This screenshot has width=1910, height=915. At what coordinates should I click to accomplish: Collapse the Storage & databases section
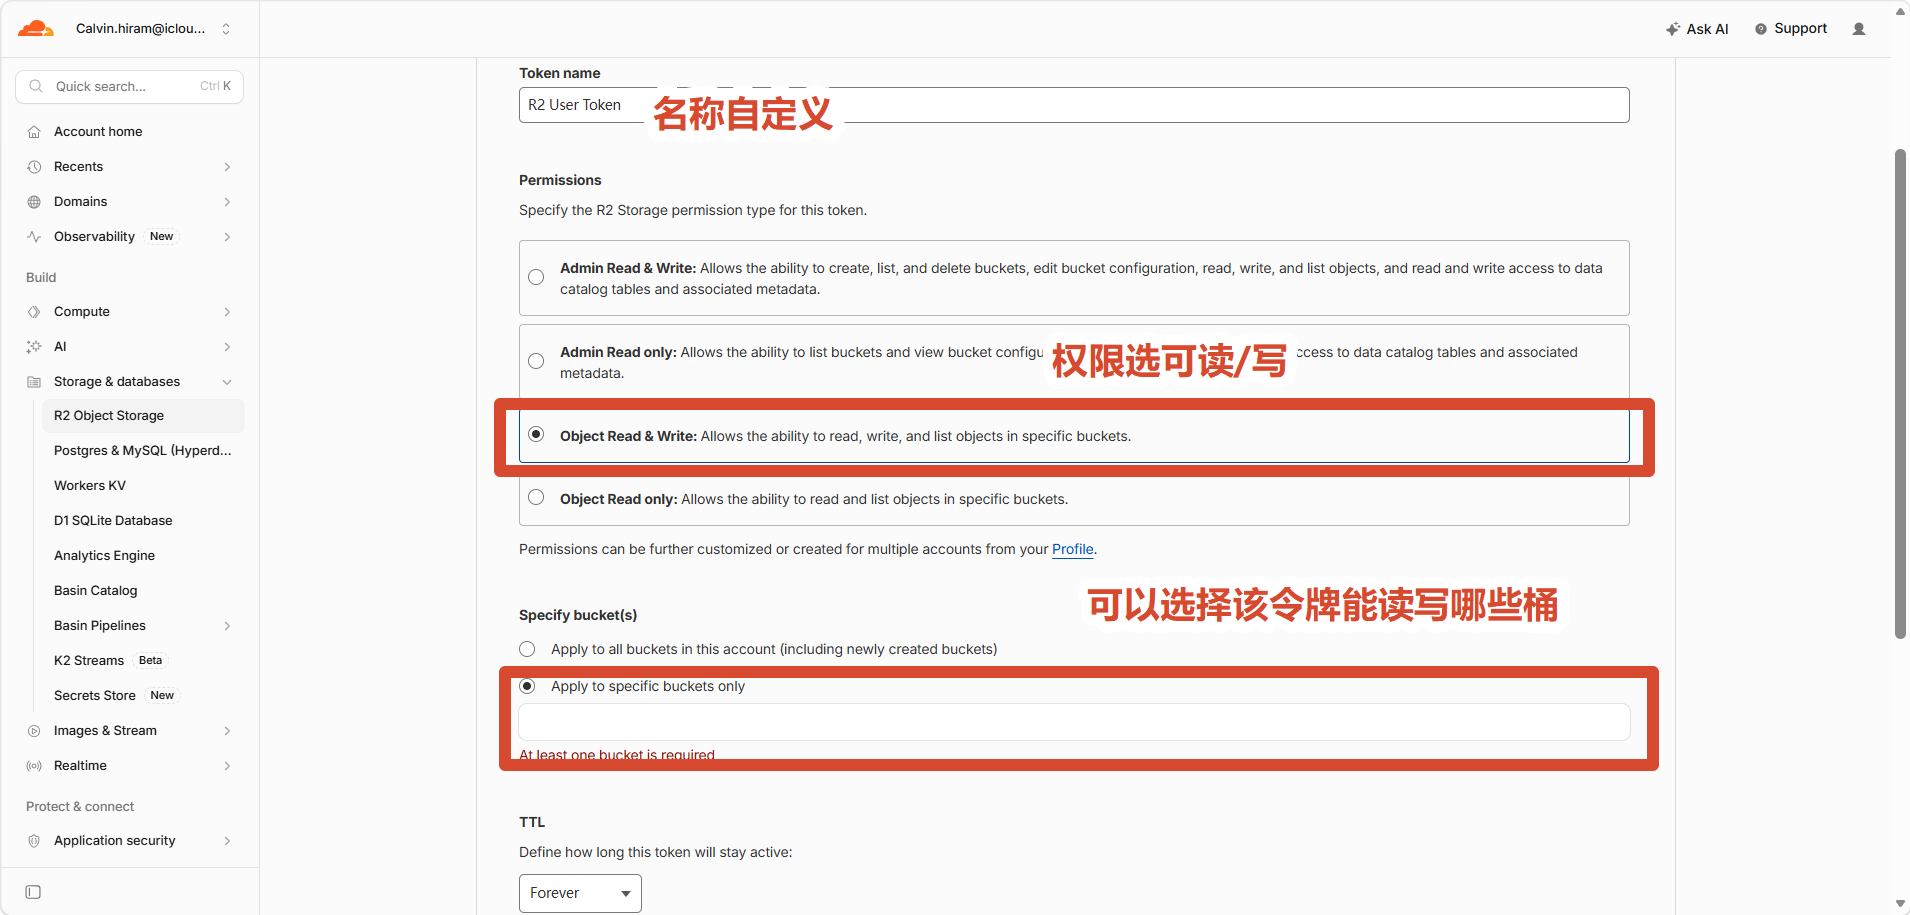click(x=227, y=382)
